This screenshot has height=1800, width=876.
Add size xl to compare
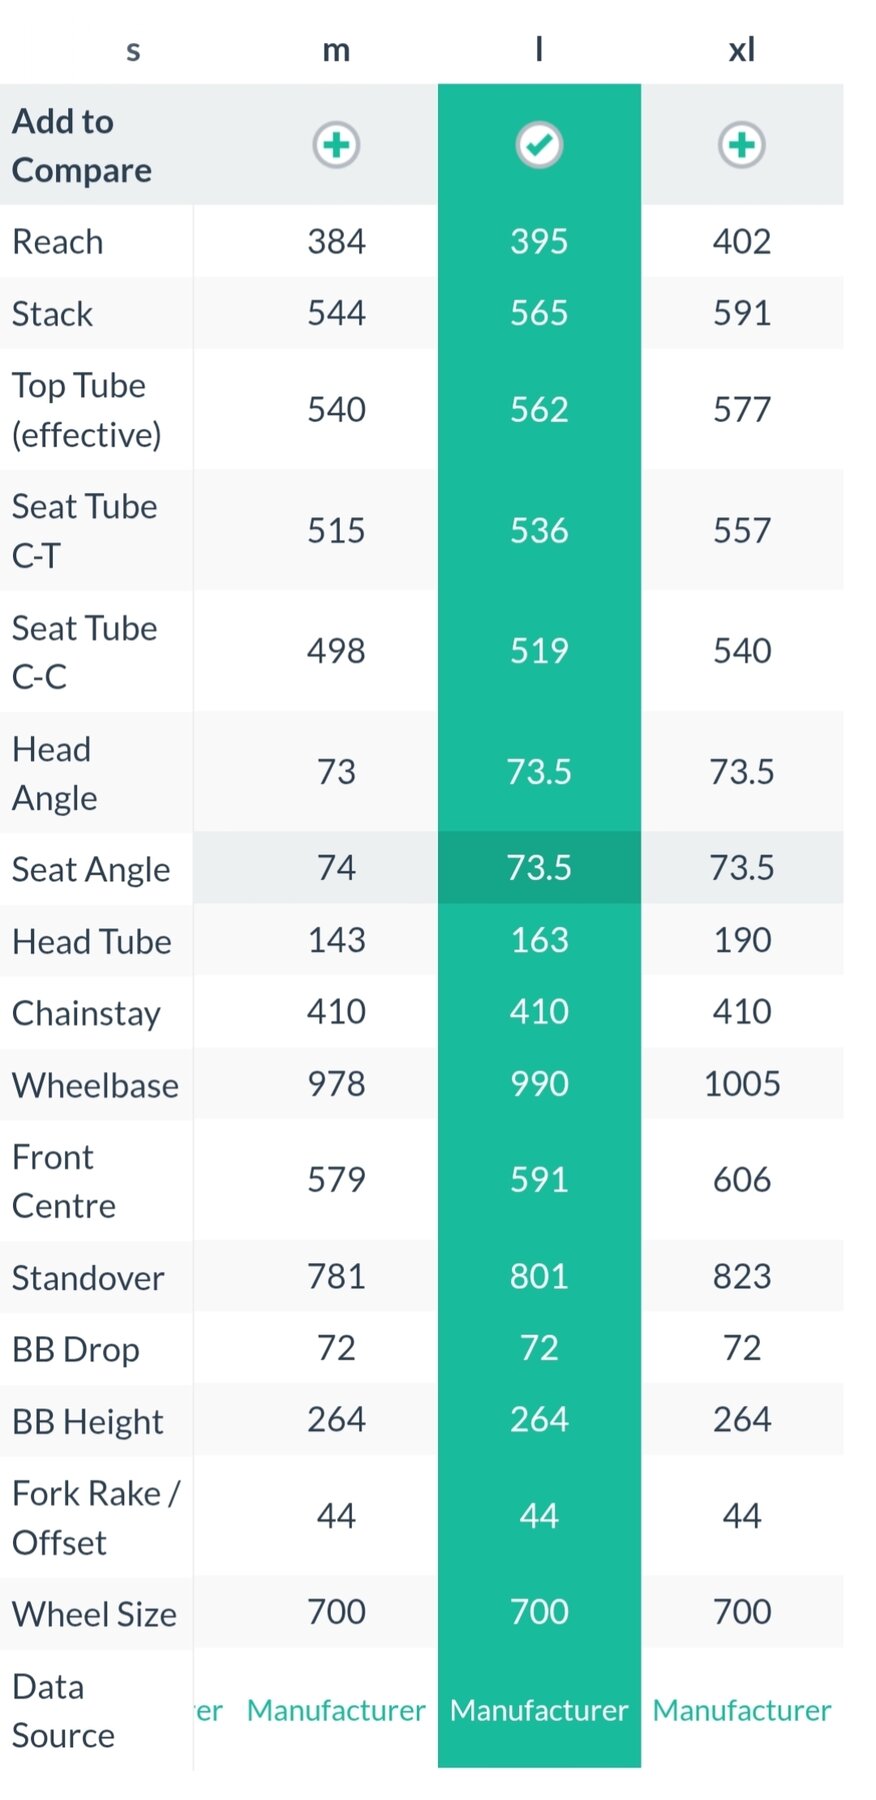pos(741,145)
